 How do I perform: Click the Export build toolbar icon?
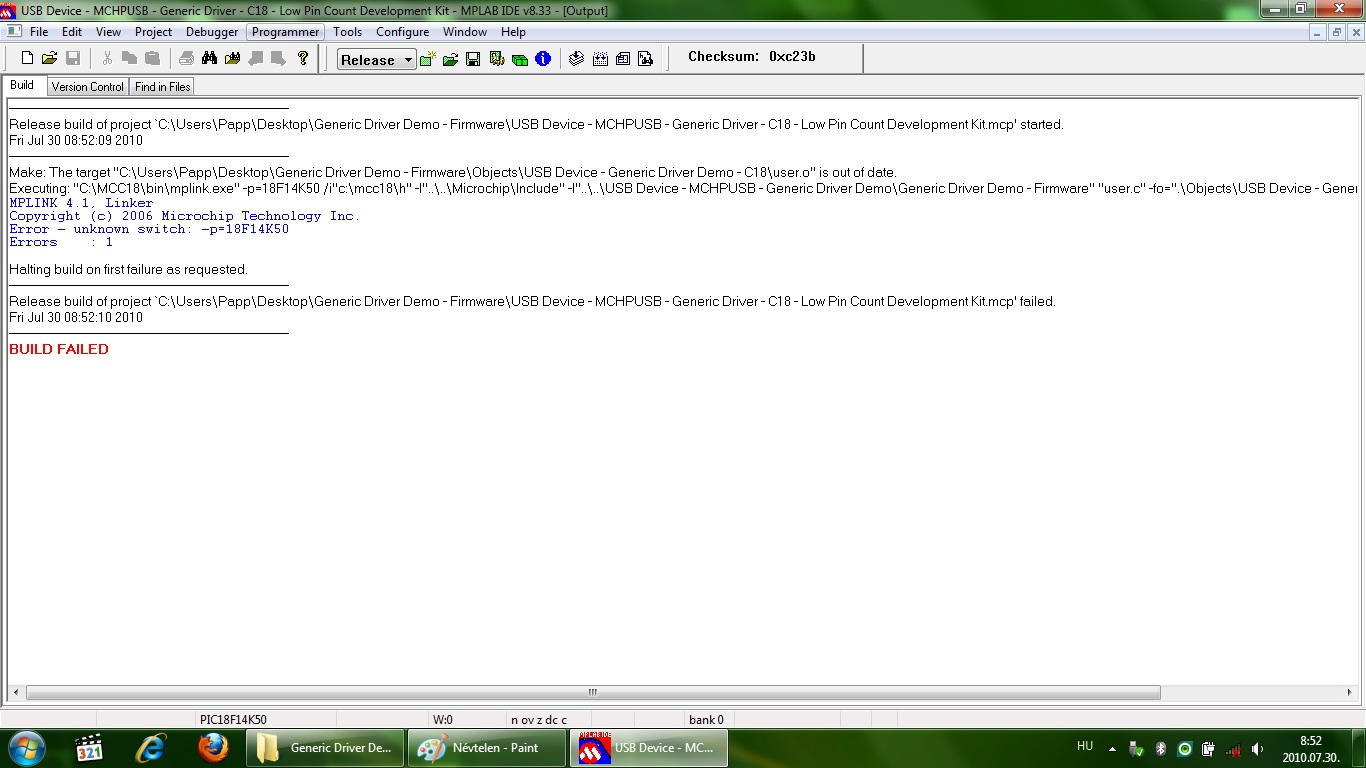pyautogui.click(x=623, y=59)
